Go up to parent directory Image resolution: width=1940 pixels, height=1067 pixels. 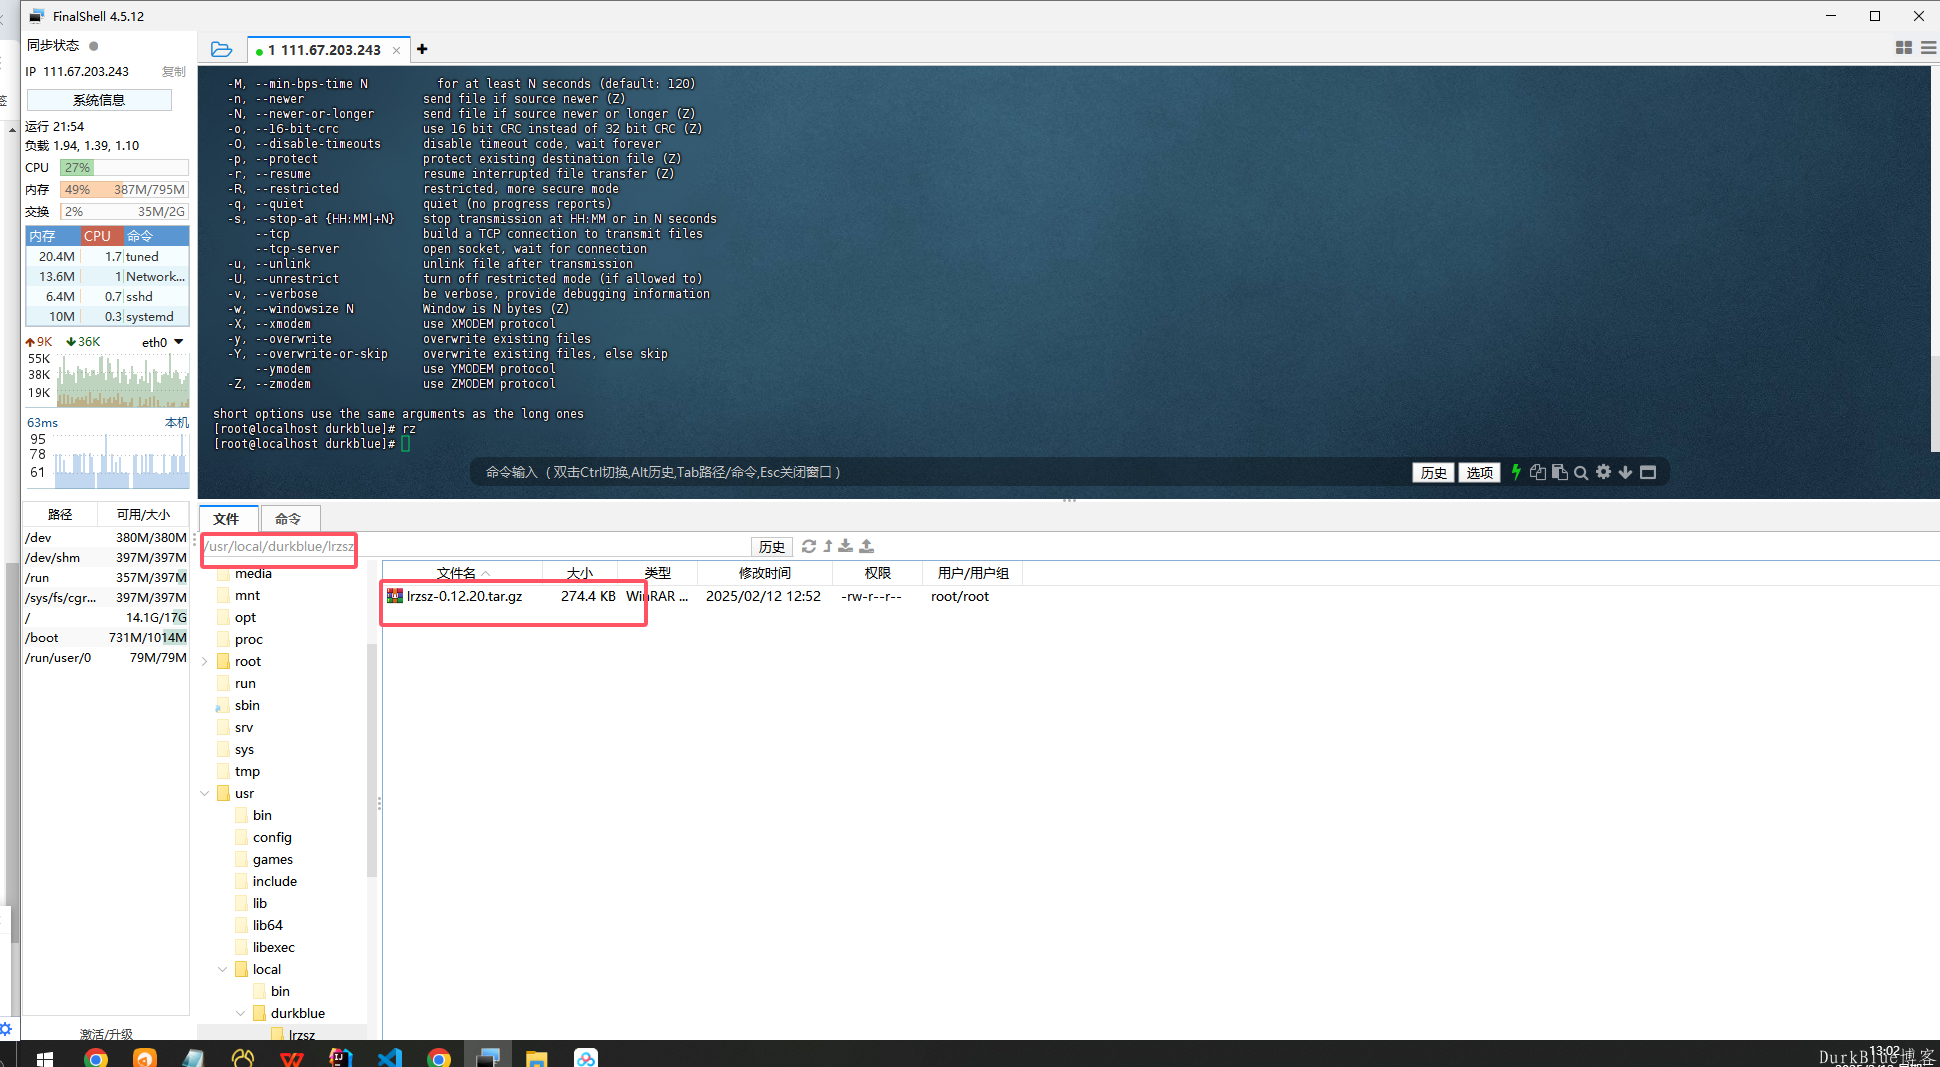[x=828, y=546]
